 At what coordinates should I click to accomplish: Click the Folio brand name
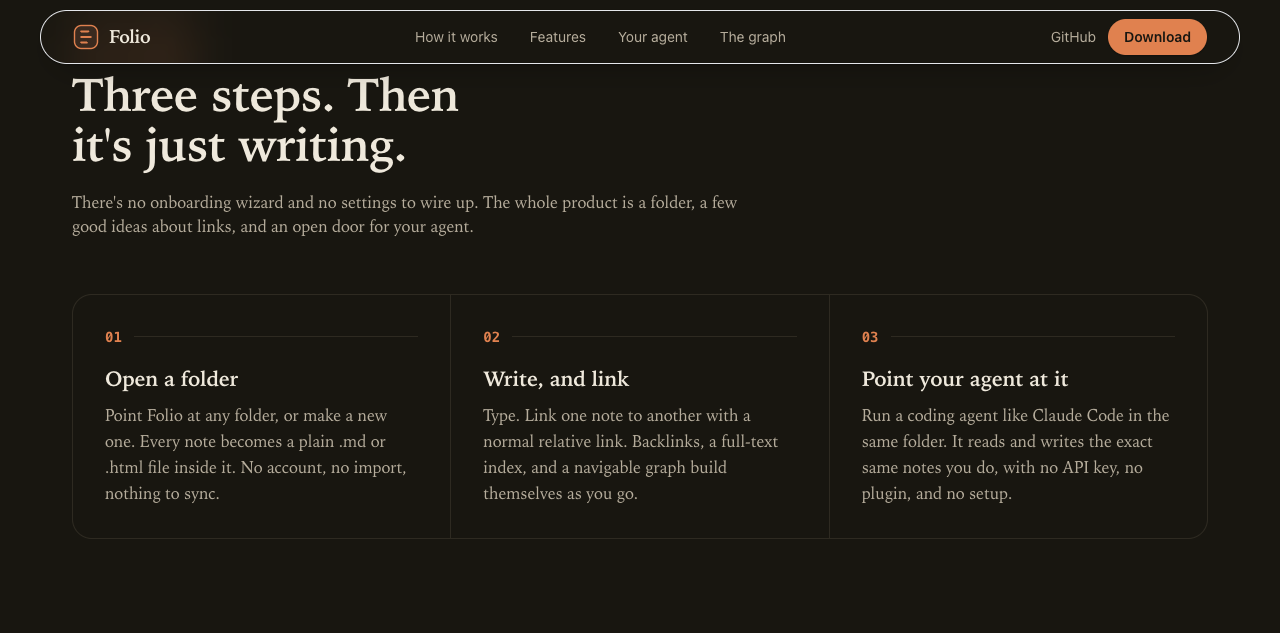coord(130,37)
